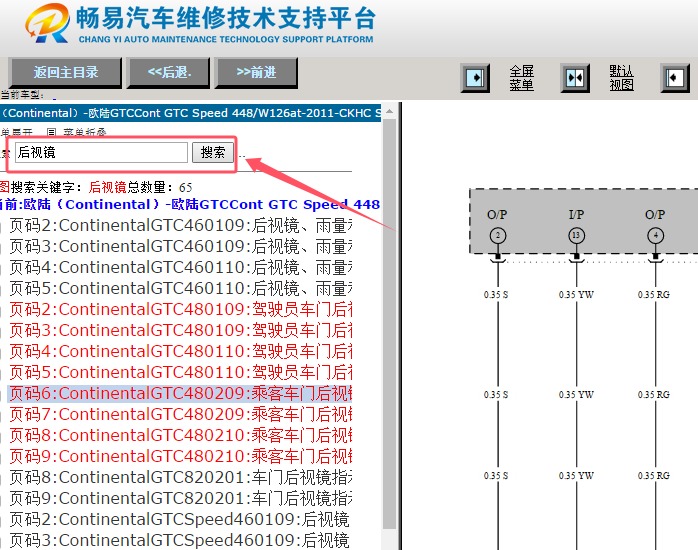The image size is (698, 550).
Task: Go forward with the >>前进 button
Action: pyautogui.click(x=256, y=73)
